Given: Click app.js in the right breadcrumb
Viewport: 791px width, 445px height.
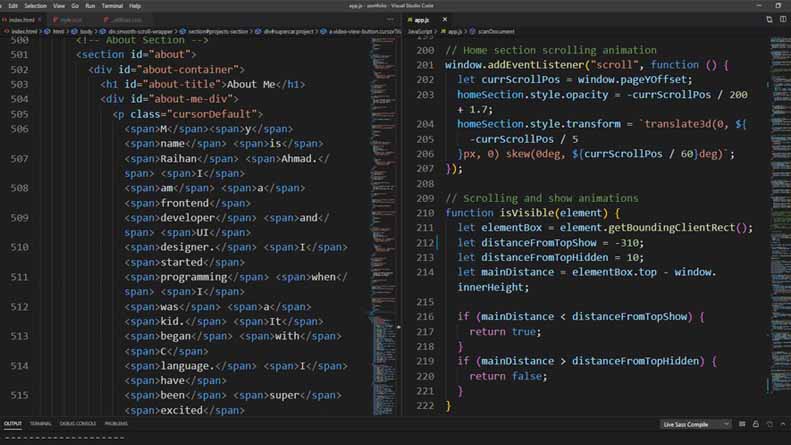Looking at the screenshot, I should point(455,31).
